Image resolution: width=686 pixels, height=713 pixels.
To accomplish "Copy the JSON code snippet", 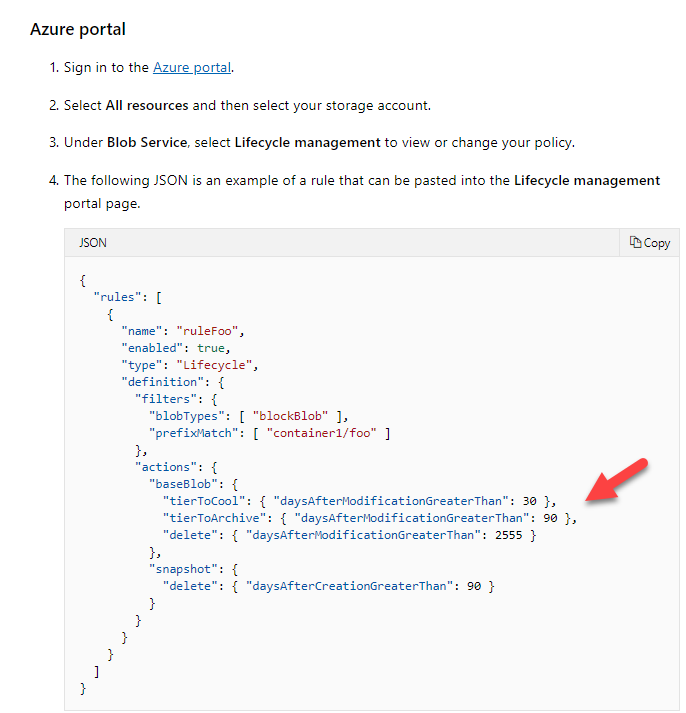I will point(650,243).
